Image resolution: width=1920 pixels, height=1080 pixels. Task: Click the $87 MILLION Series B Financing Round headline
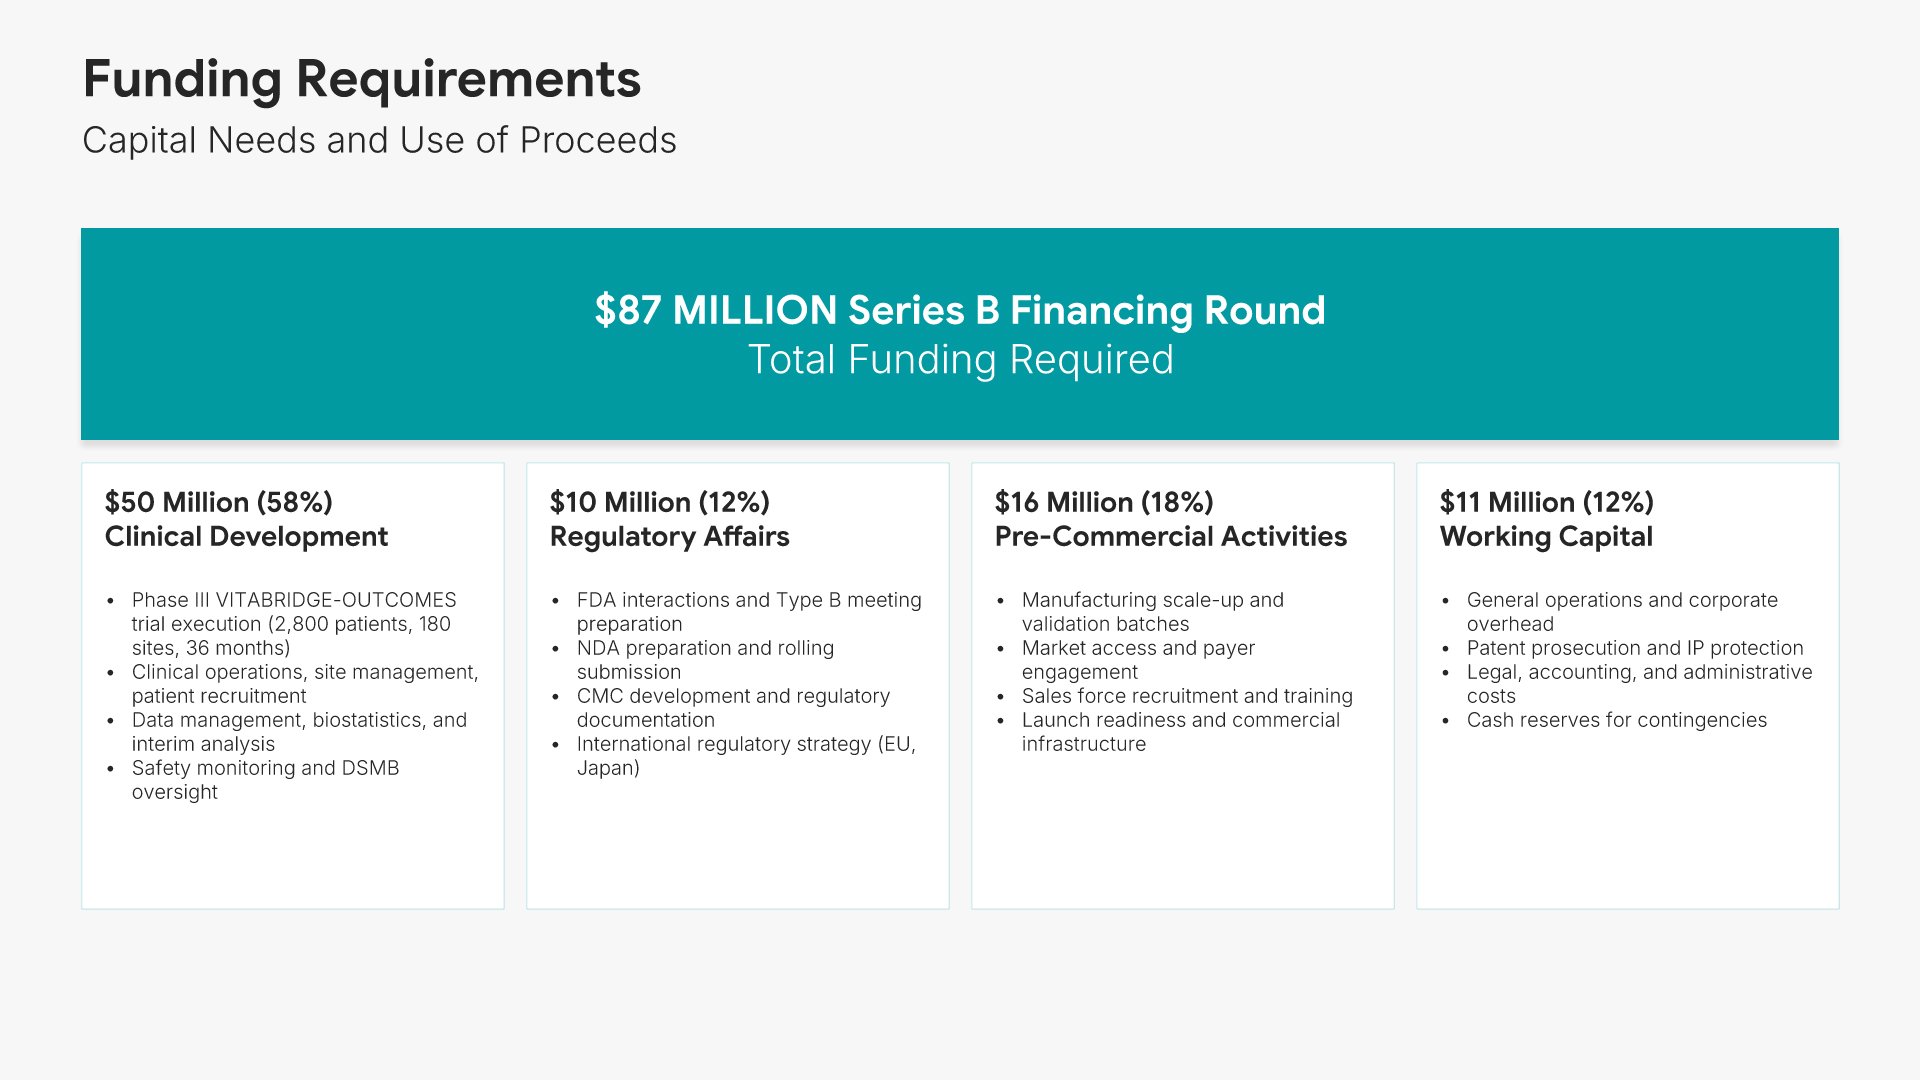click(x=959, y=310)
